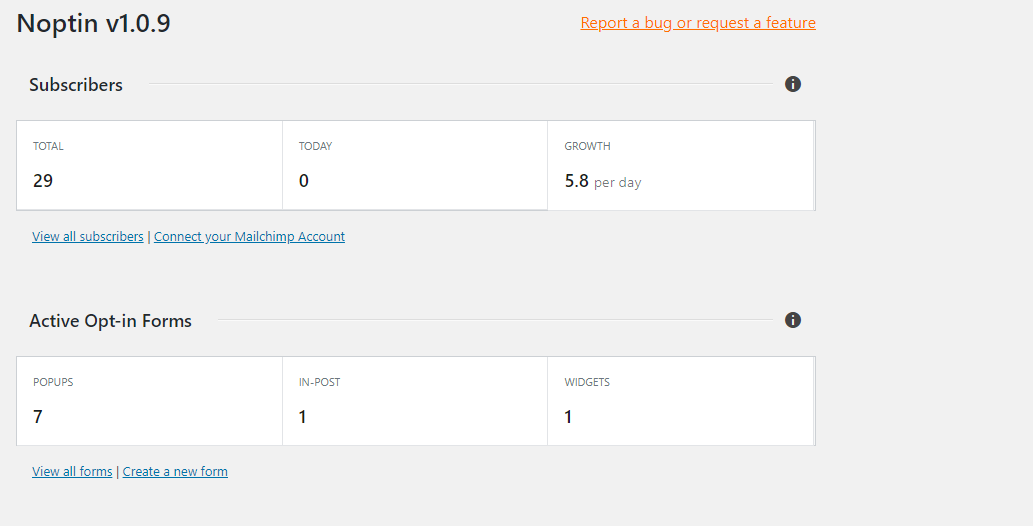
Task: Open the Report a bug or request a feature link
Action: pos(698,23)
